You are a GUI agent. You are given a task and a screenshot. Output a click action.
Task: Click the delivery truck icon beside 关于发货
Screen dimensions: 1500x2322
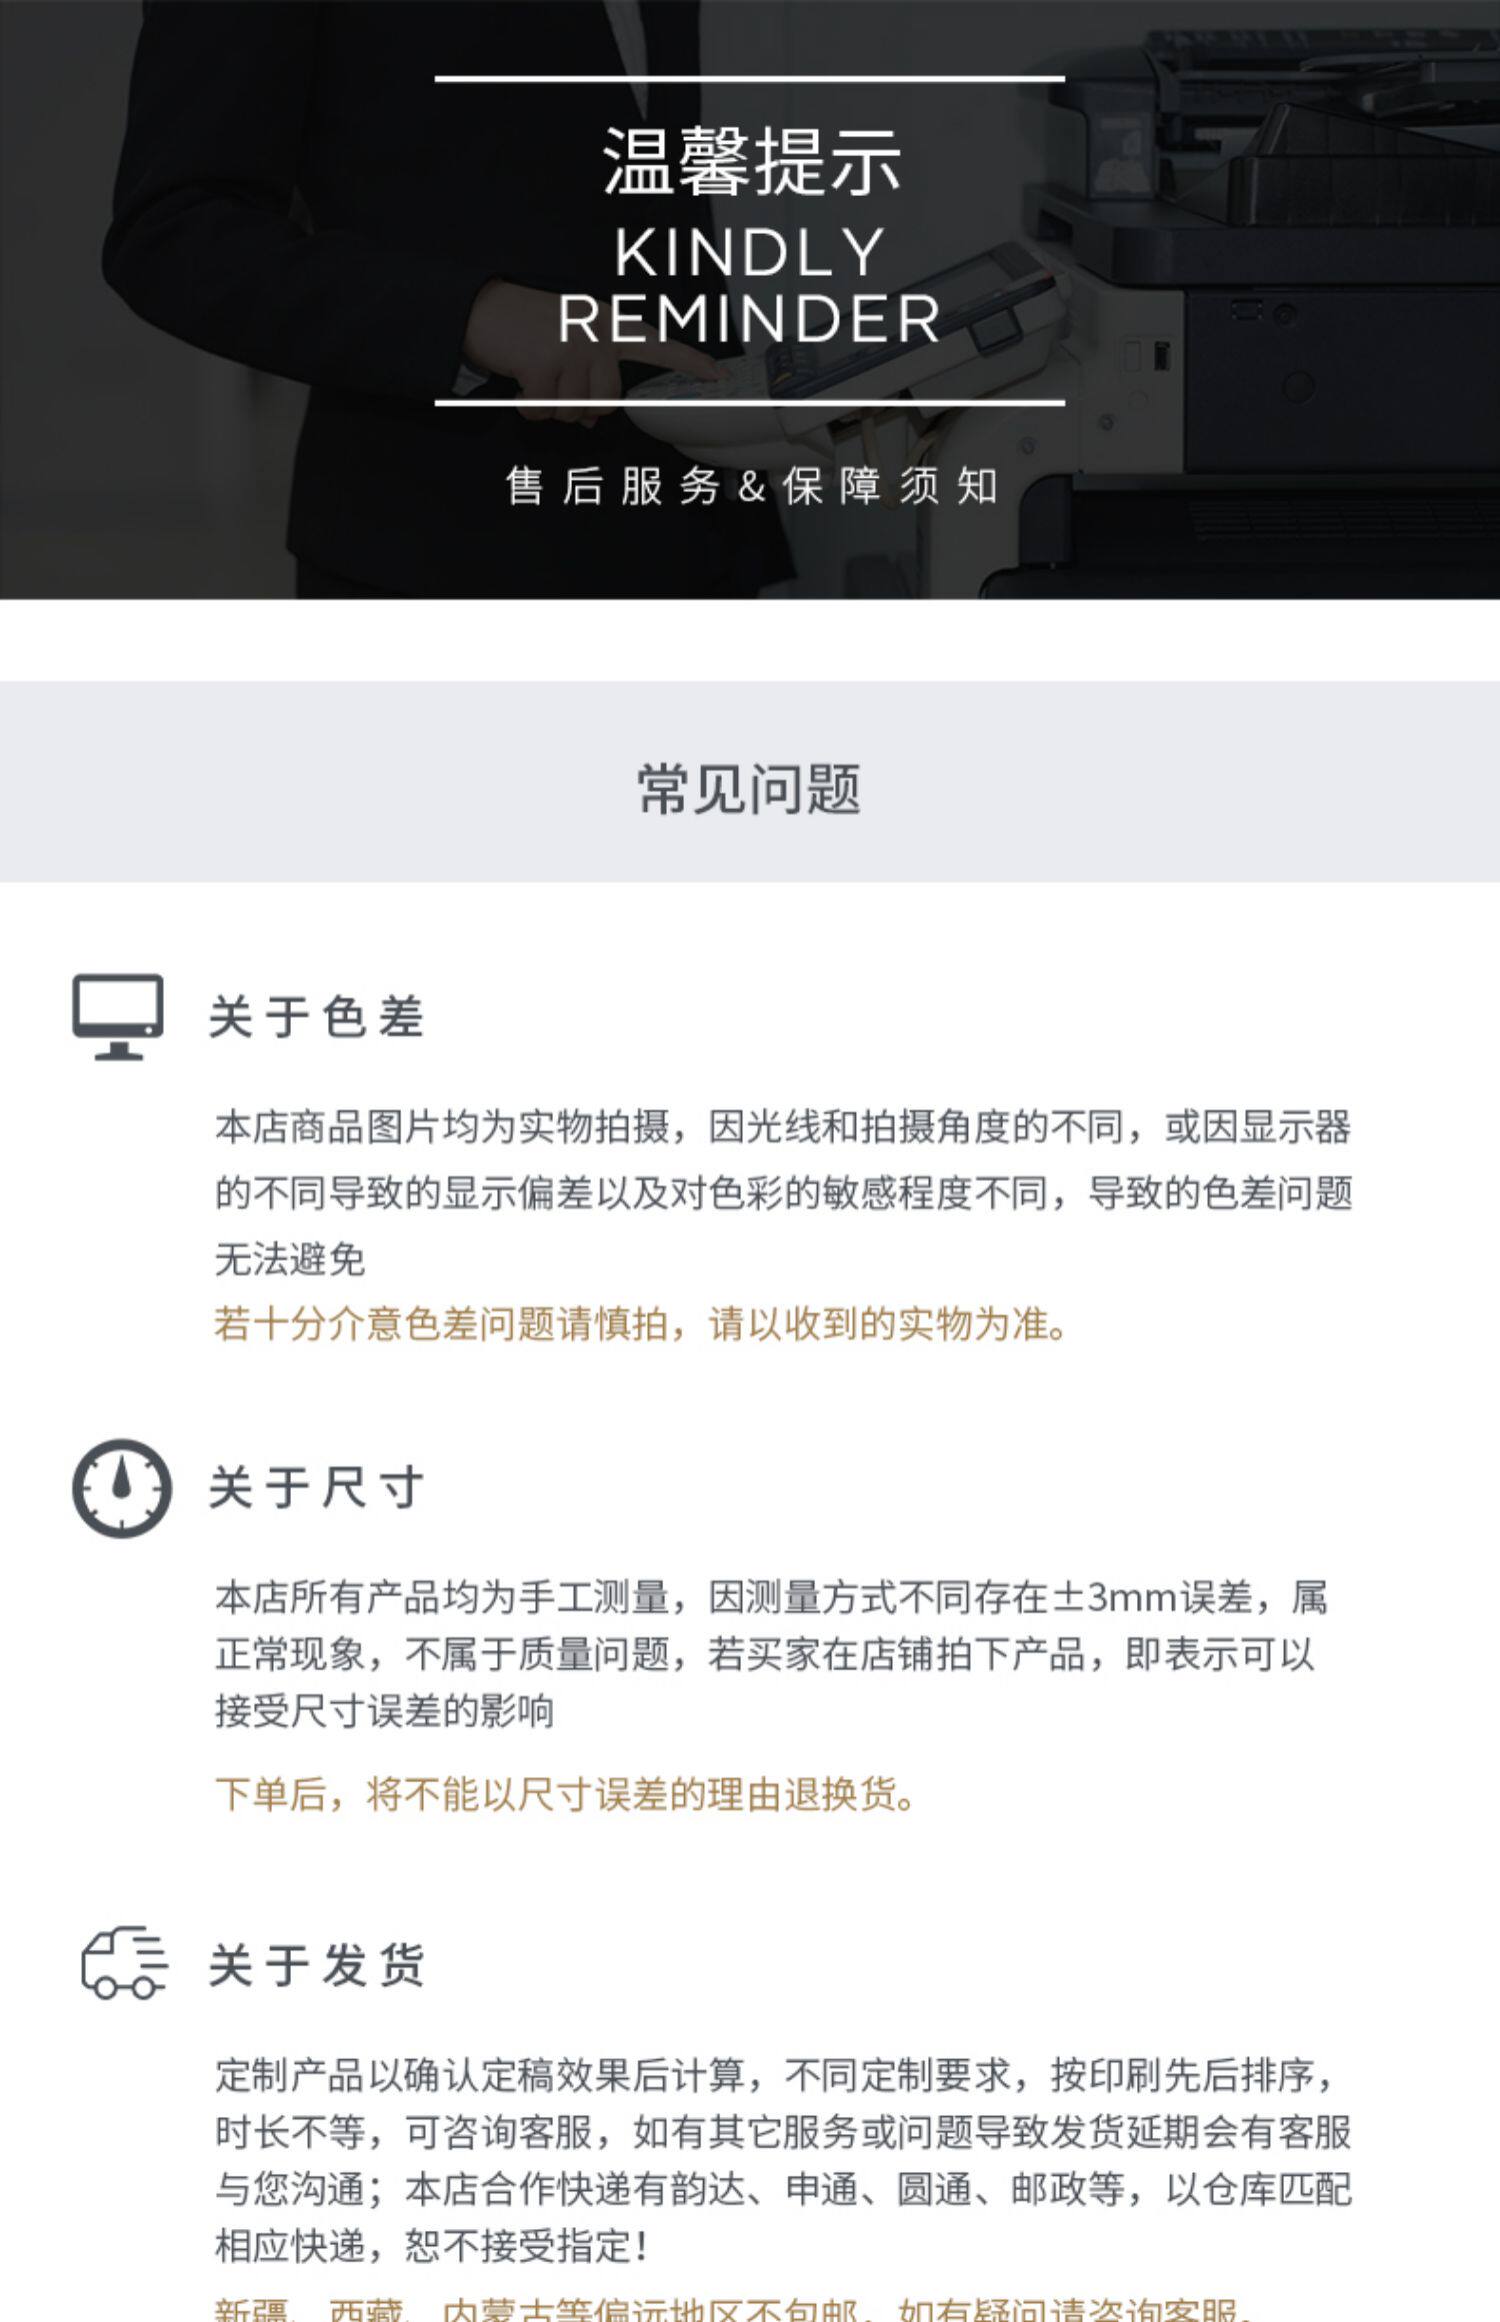[124, 1962]
